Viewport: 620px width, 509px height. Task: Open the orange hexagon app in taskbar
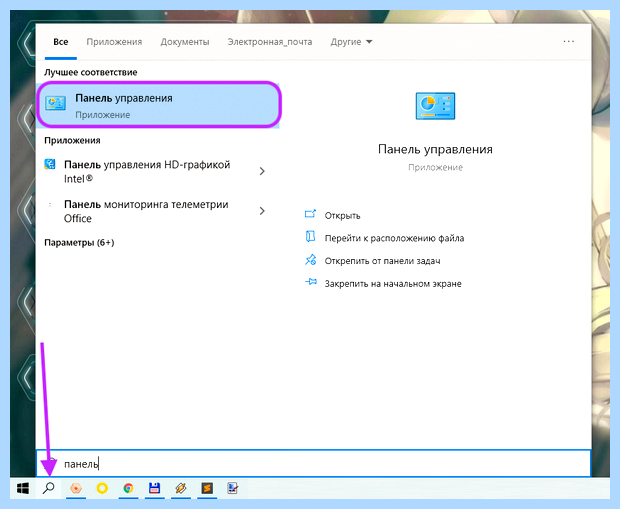point(76,488)
